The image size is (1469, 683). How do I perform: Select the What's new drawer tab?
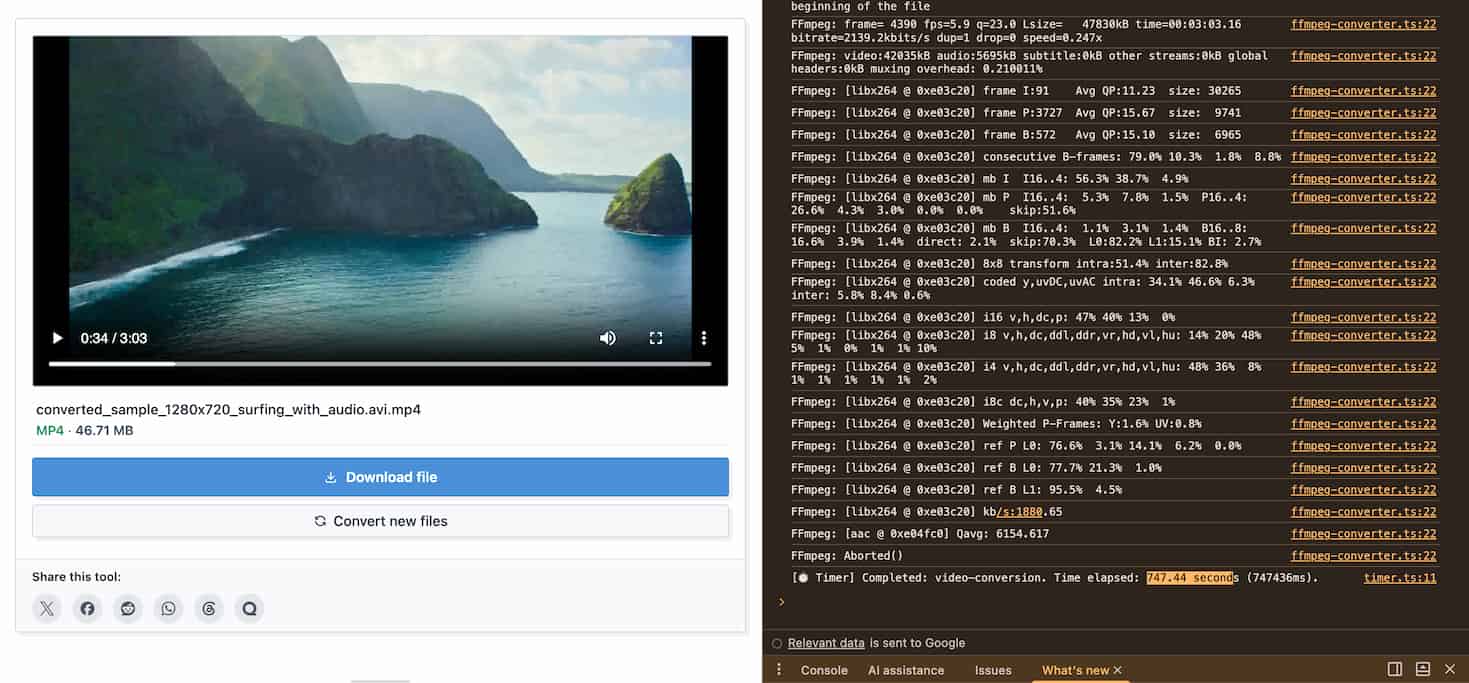1075,670
